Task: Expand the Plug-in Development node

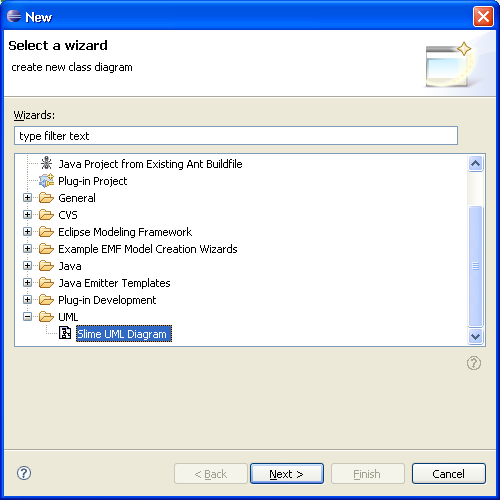Action: 27,300
